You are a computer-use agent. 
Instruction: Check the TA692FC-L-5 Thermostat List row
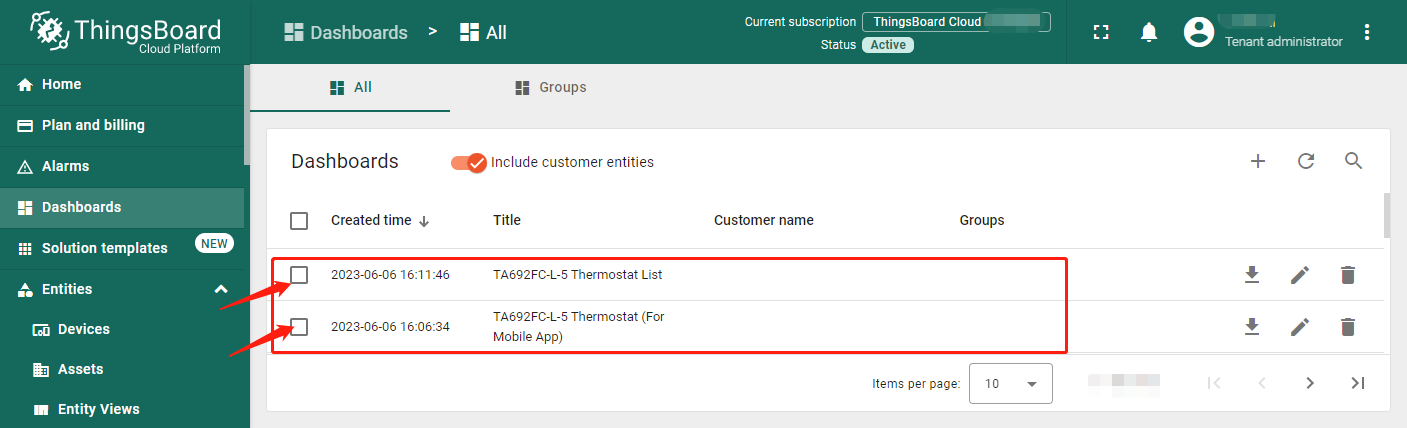pos(299,274)
